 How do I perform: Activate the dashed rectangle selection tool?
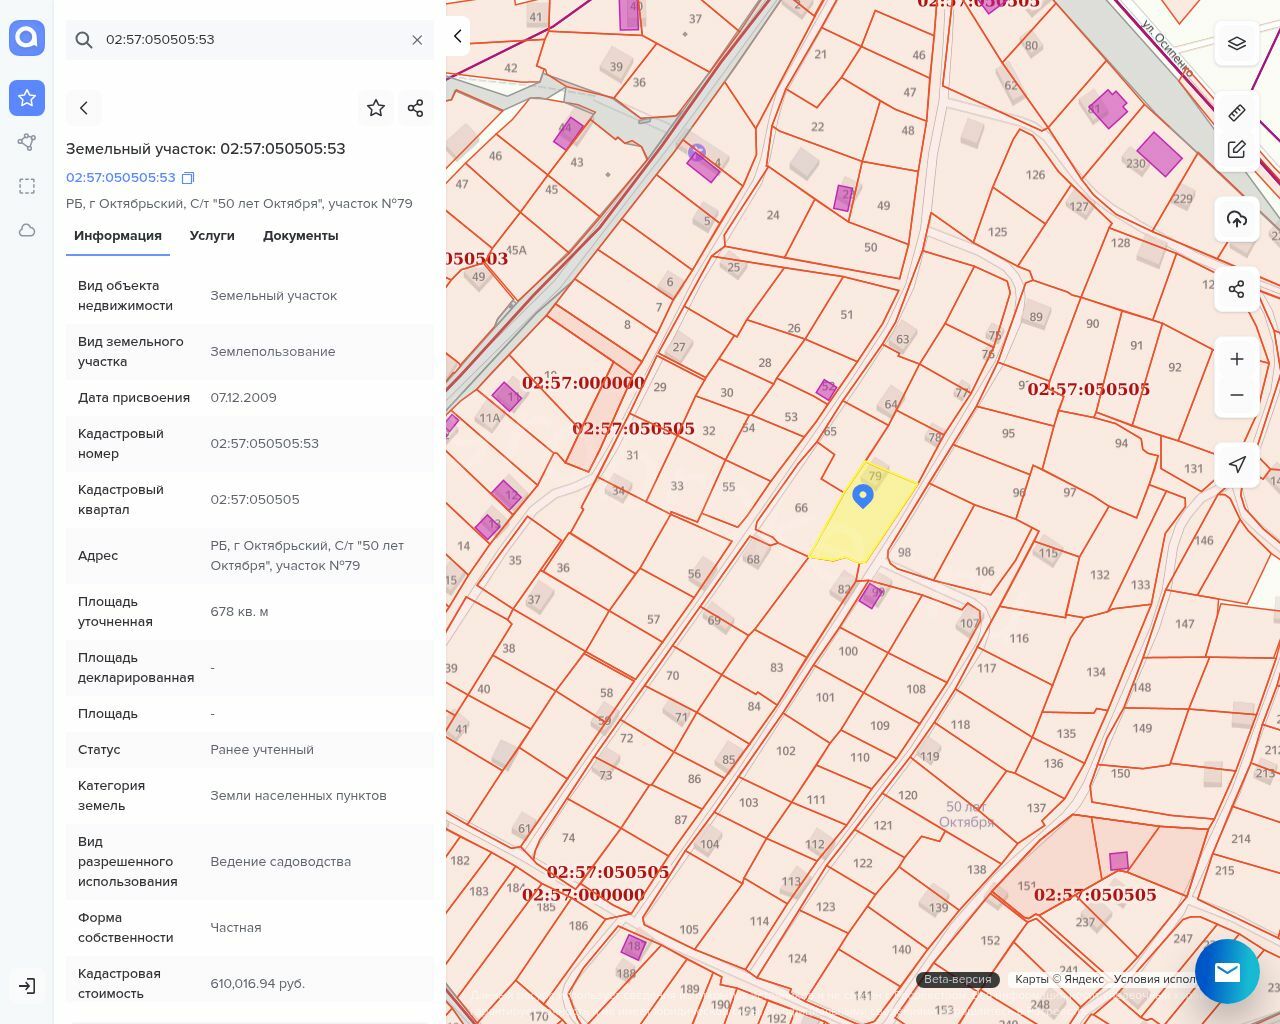27,186
